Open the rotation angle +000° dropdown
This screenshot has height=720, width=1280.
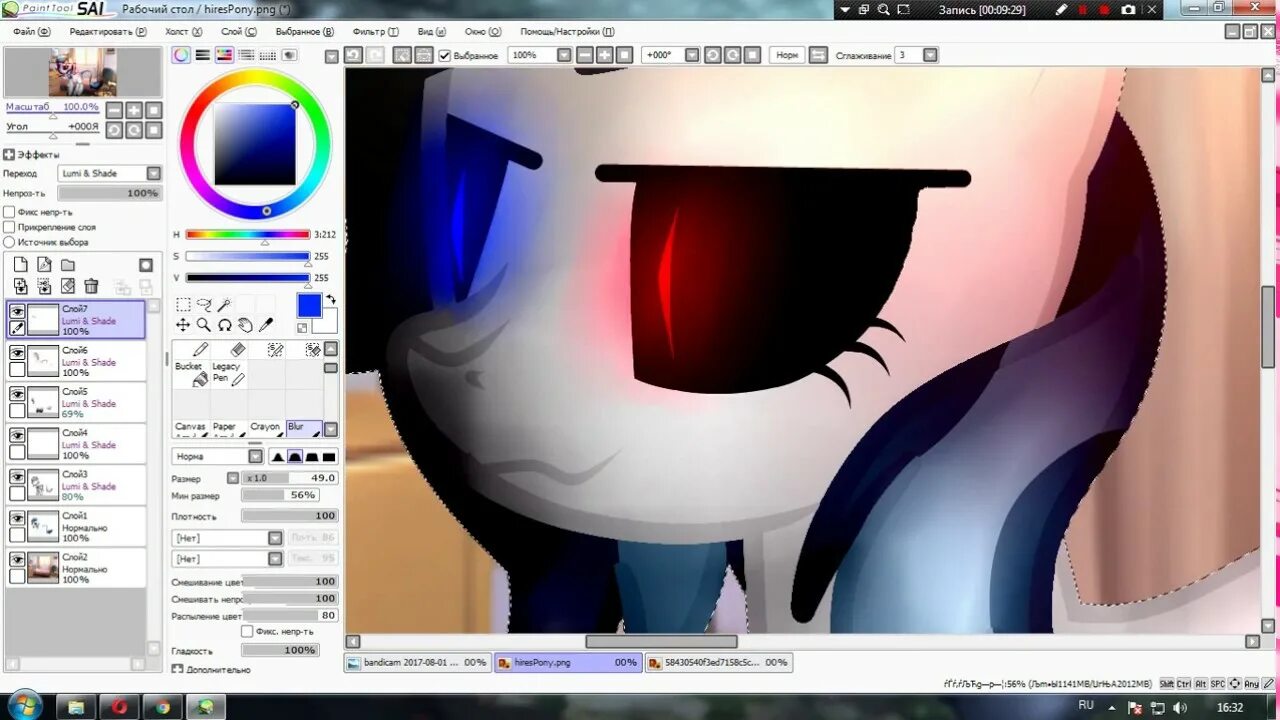691,55
